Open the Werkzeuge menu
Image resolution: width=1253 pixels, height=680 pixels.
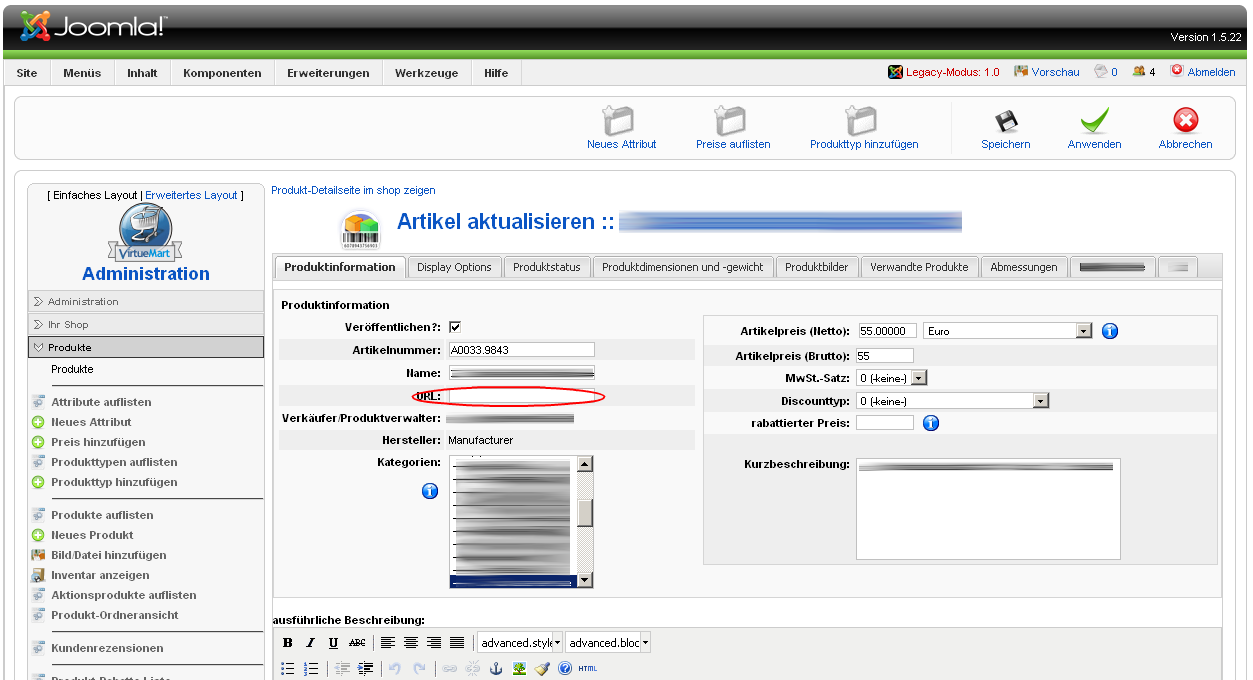pos(426,73)
